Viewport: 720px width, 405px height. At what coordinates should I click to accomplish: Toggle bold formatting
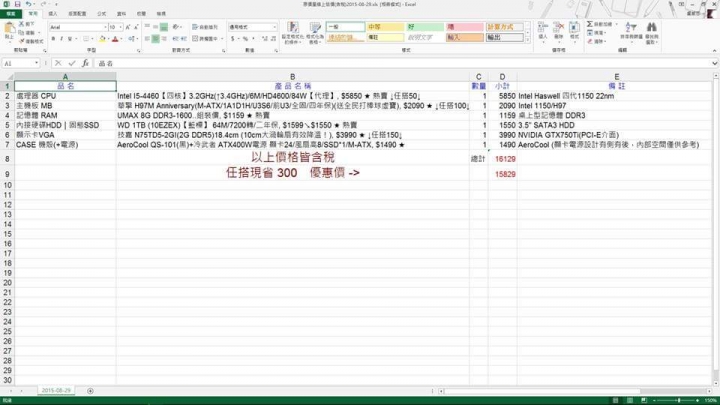[x=53, y=39]
